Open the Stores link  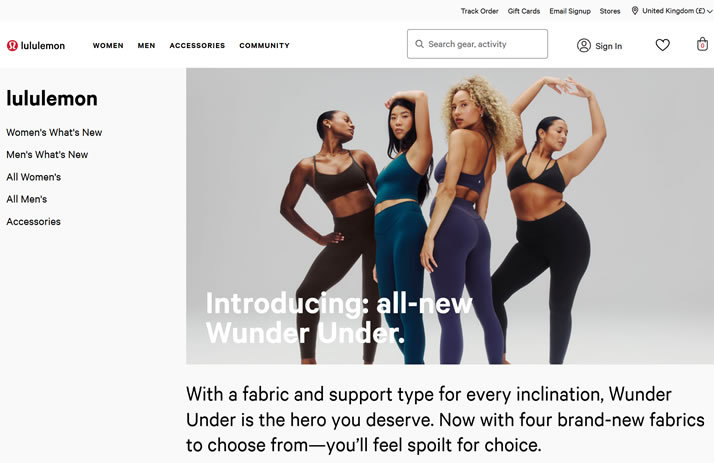point(610,11)
